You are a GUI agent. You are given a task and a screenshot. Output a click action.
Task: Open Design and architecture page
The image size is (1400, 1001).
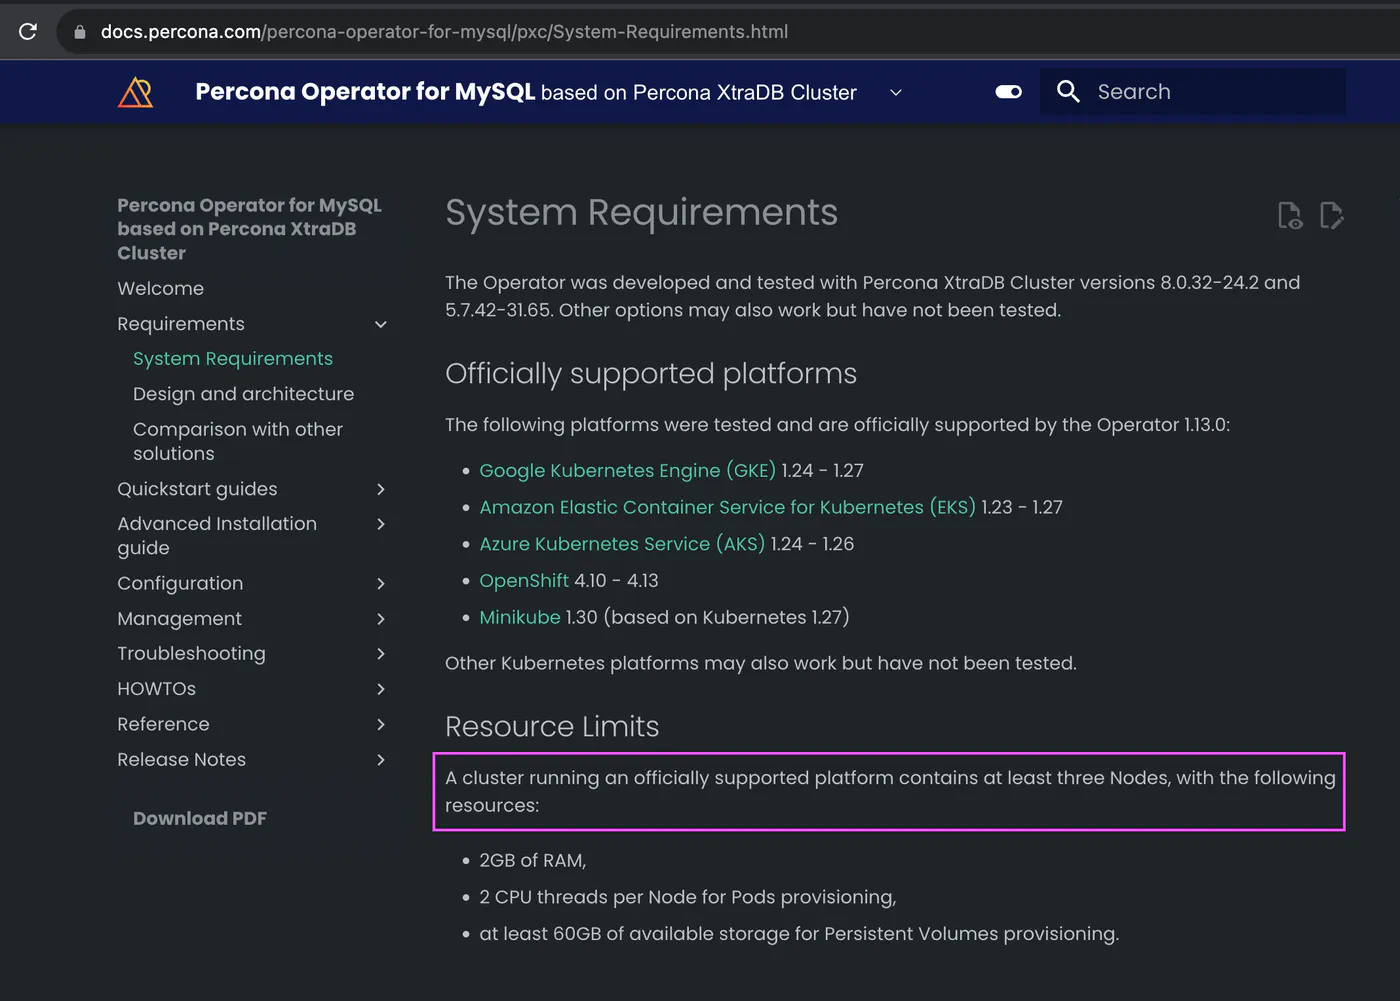243,394
